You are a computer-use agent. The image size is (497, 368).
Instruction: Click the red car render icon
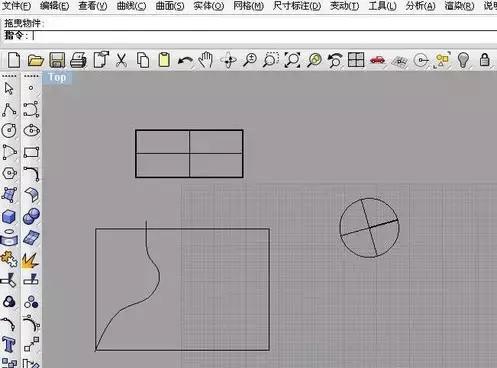(x=377, y=60)
